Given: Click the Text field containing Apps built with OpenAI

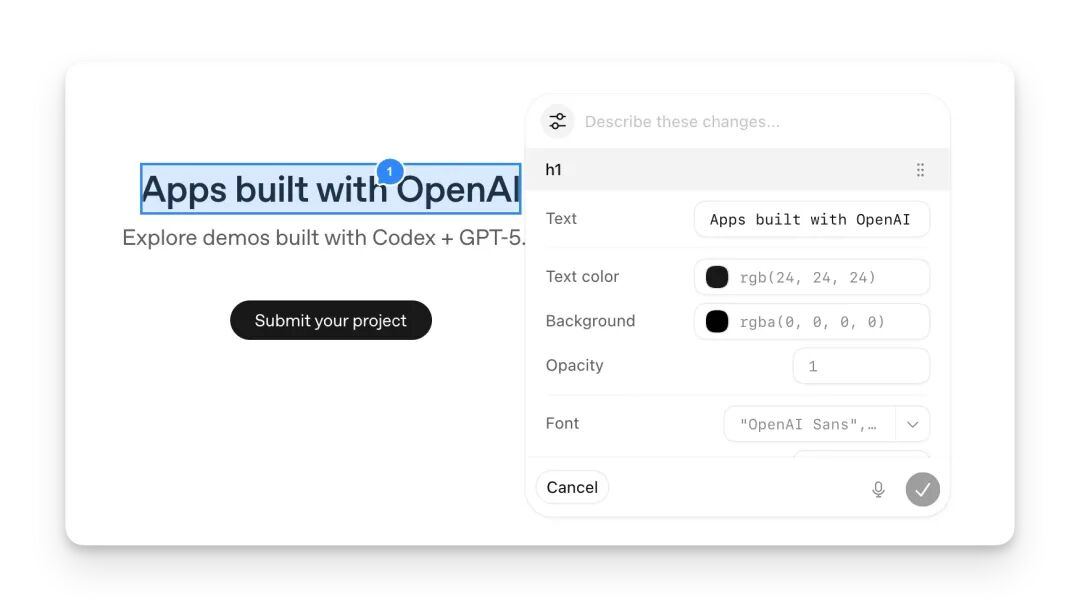Looking at the screenshot, I should pyautogui.click(x=811, y=219).
